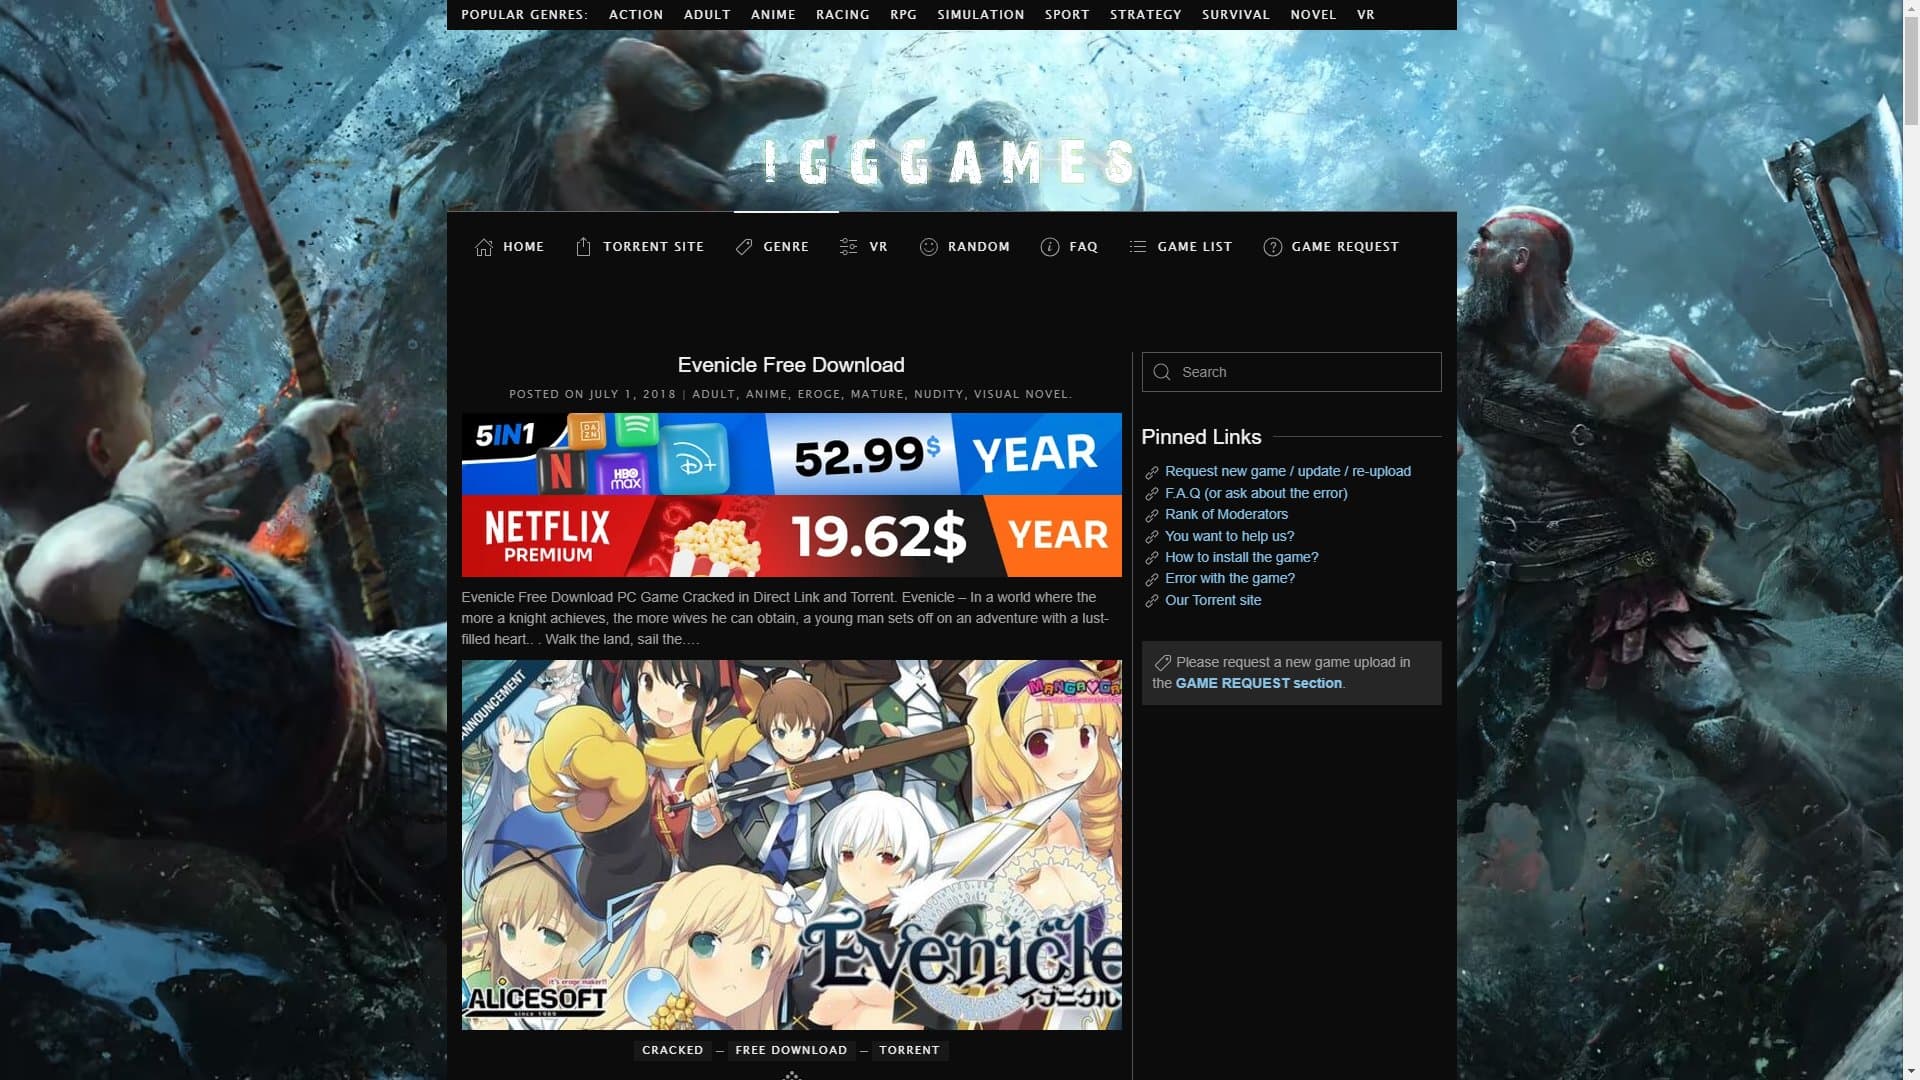Select SPORT genre
The height and width of the screenshot is (1080, 1920).
coord(1067,15)
